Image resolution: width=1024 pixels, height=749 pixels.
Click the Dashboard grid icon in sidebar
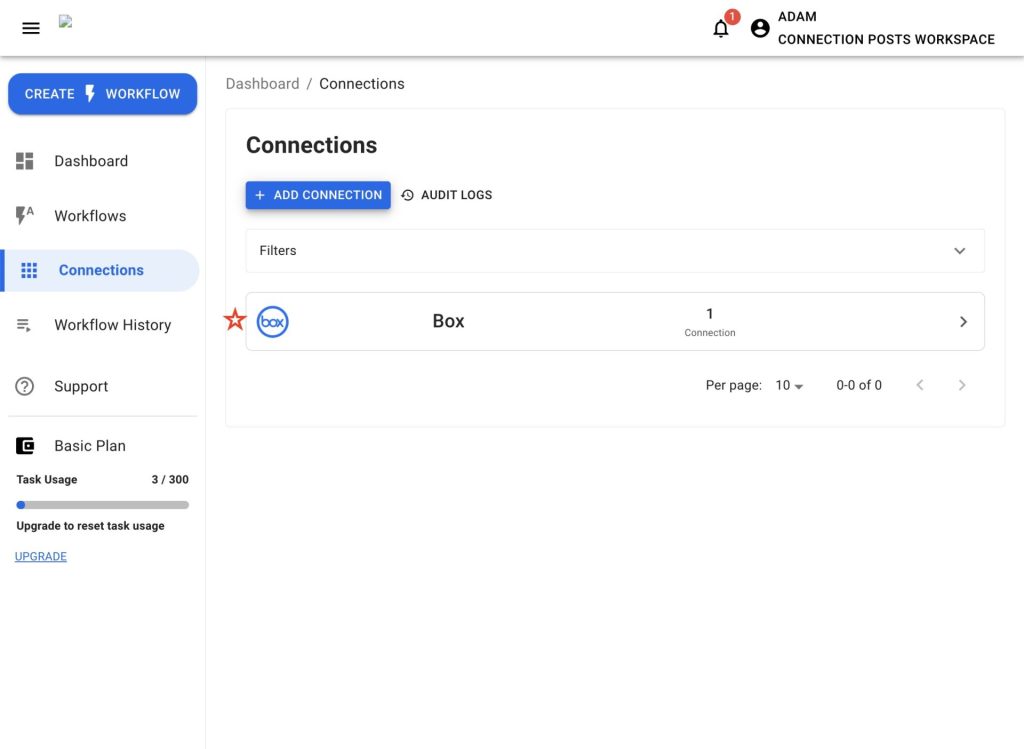pos(25,161)
